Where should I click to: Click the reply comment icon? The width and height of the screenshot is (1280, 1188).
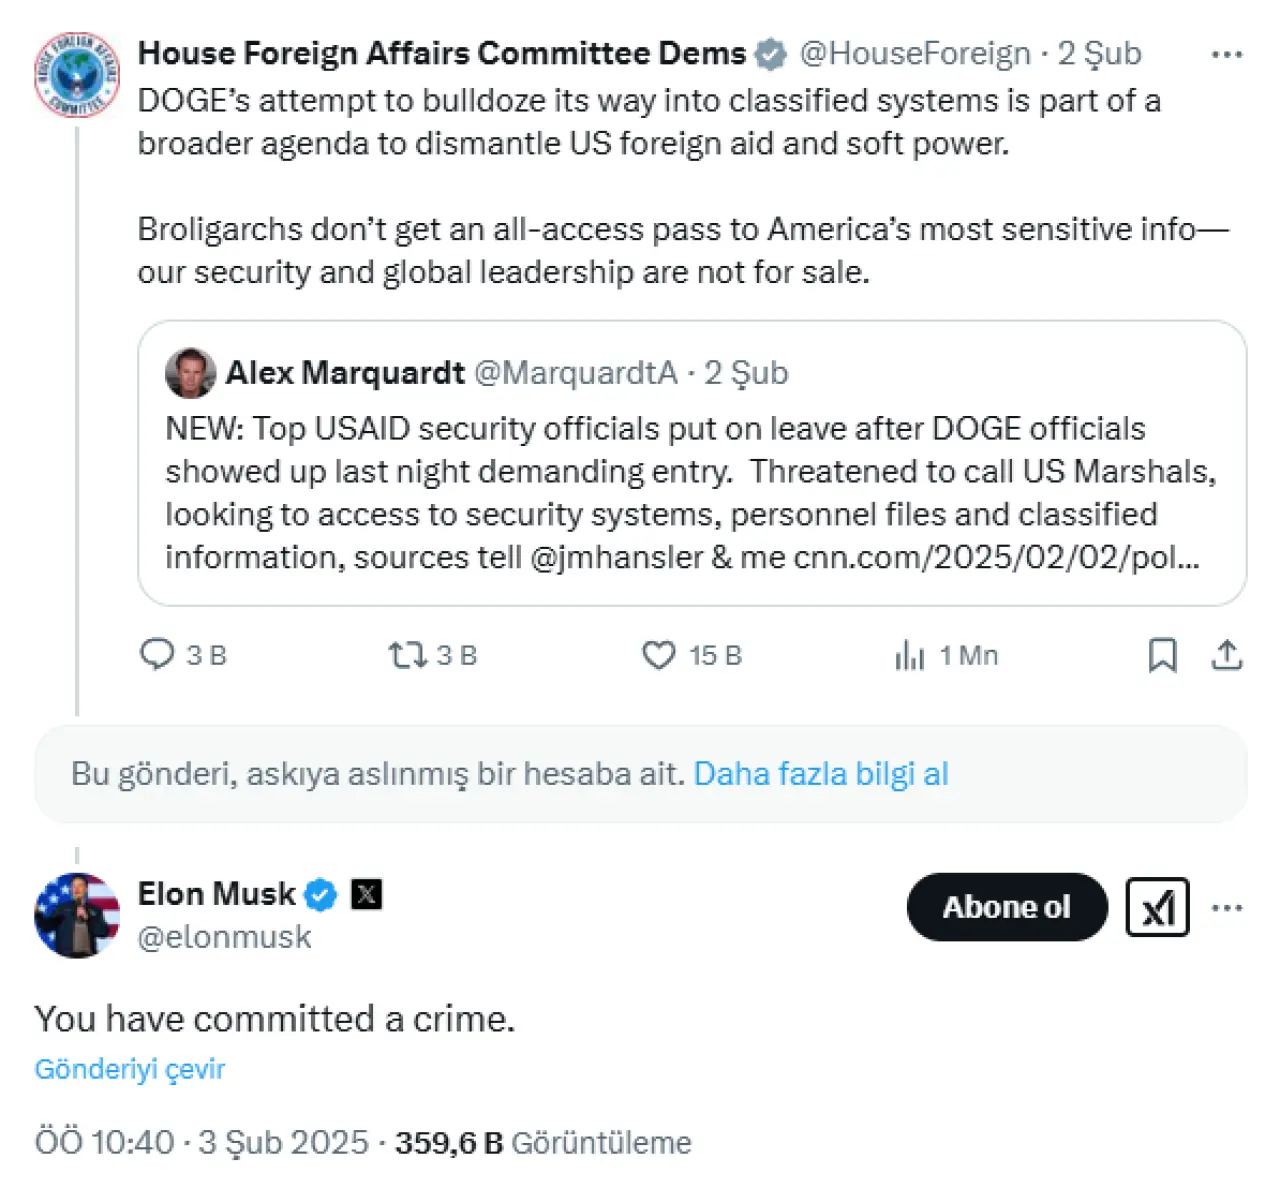(157, 655)
